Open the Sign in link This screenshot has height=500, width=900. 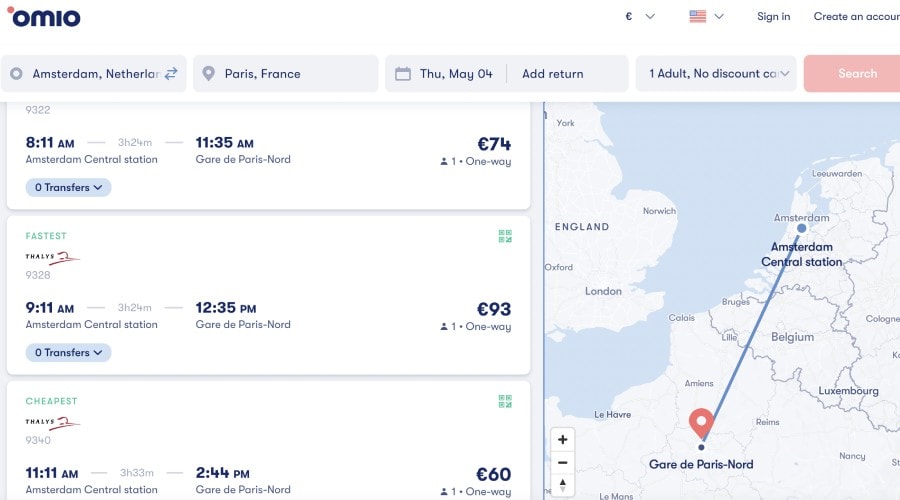click(773, 17)
